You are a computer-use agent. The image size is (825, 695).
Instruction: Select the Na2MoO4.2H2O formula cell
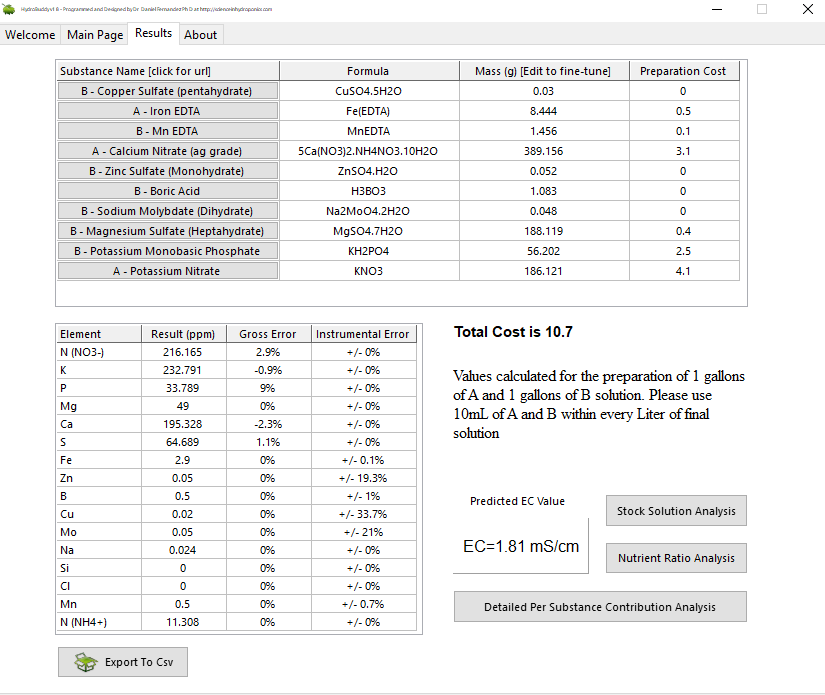(369, 211)
